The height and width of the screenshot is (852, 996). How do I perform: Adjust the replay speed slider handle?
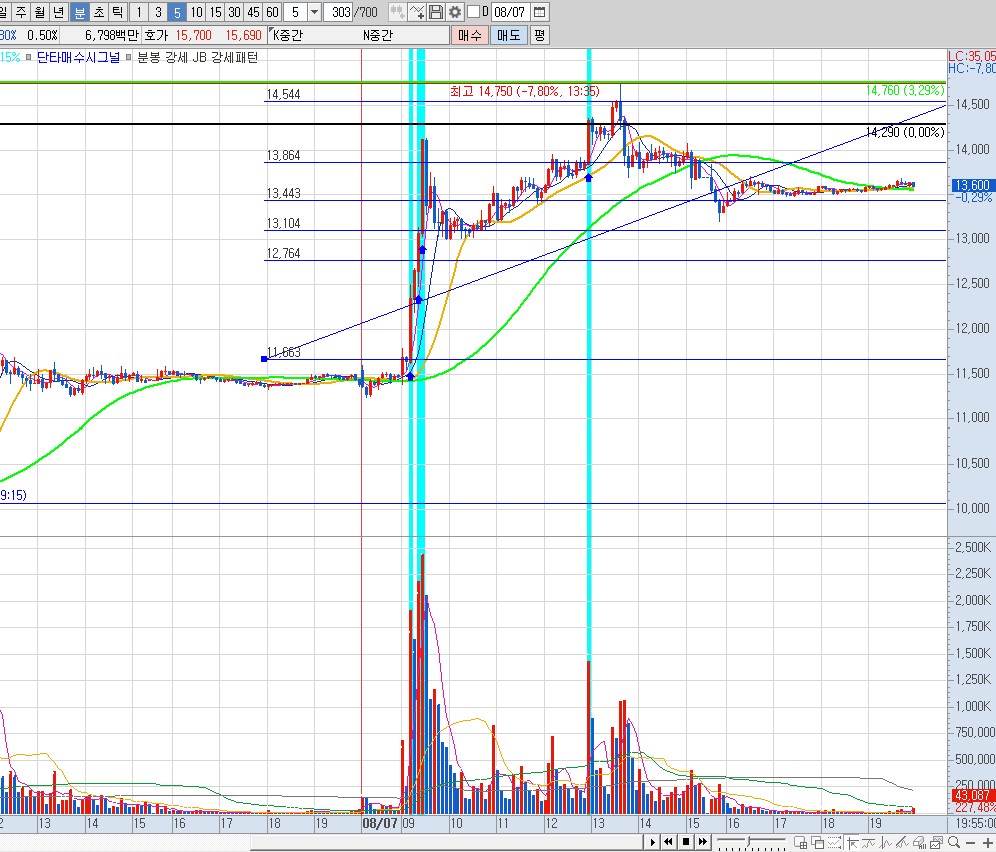[748, 841]
